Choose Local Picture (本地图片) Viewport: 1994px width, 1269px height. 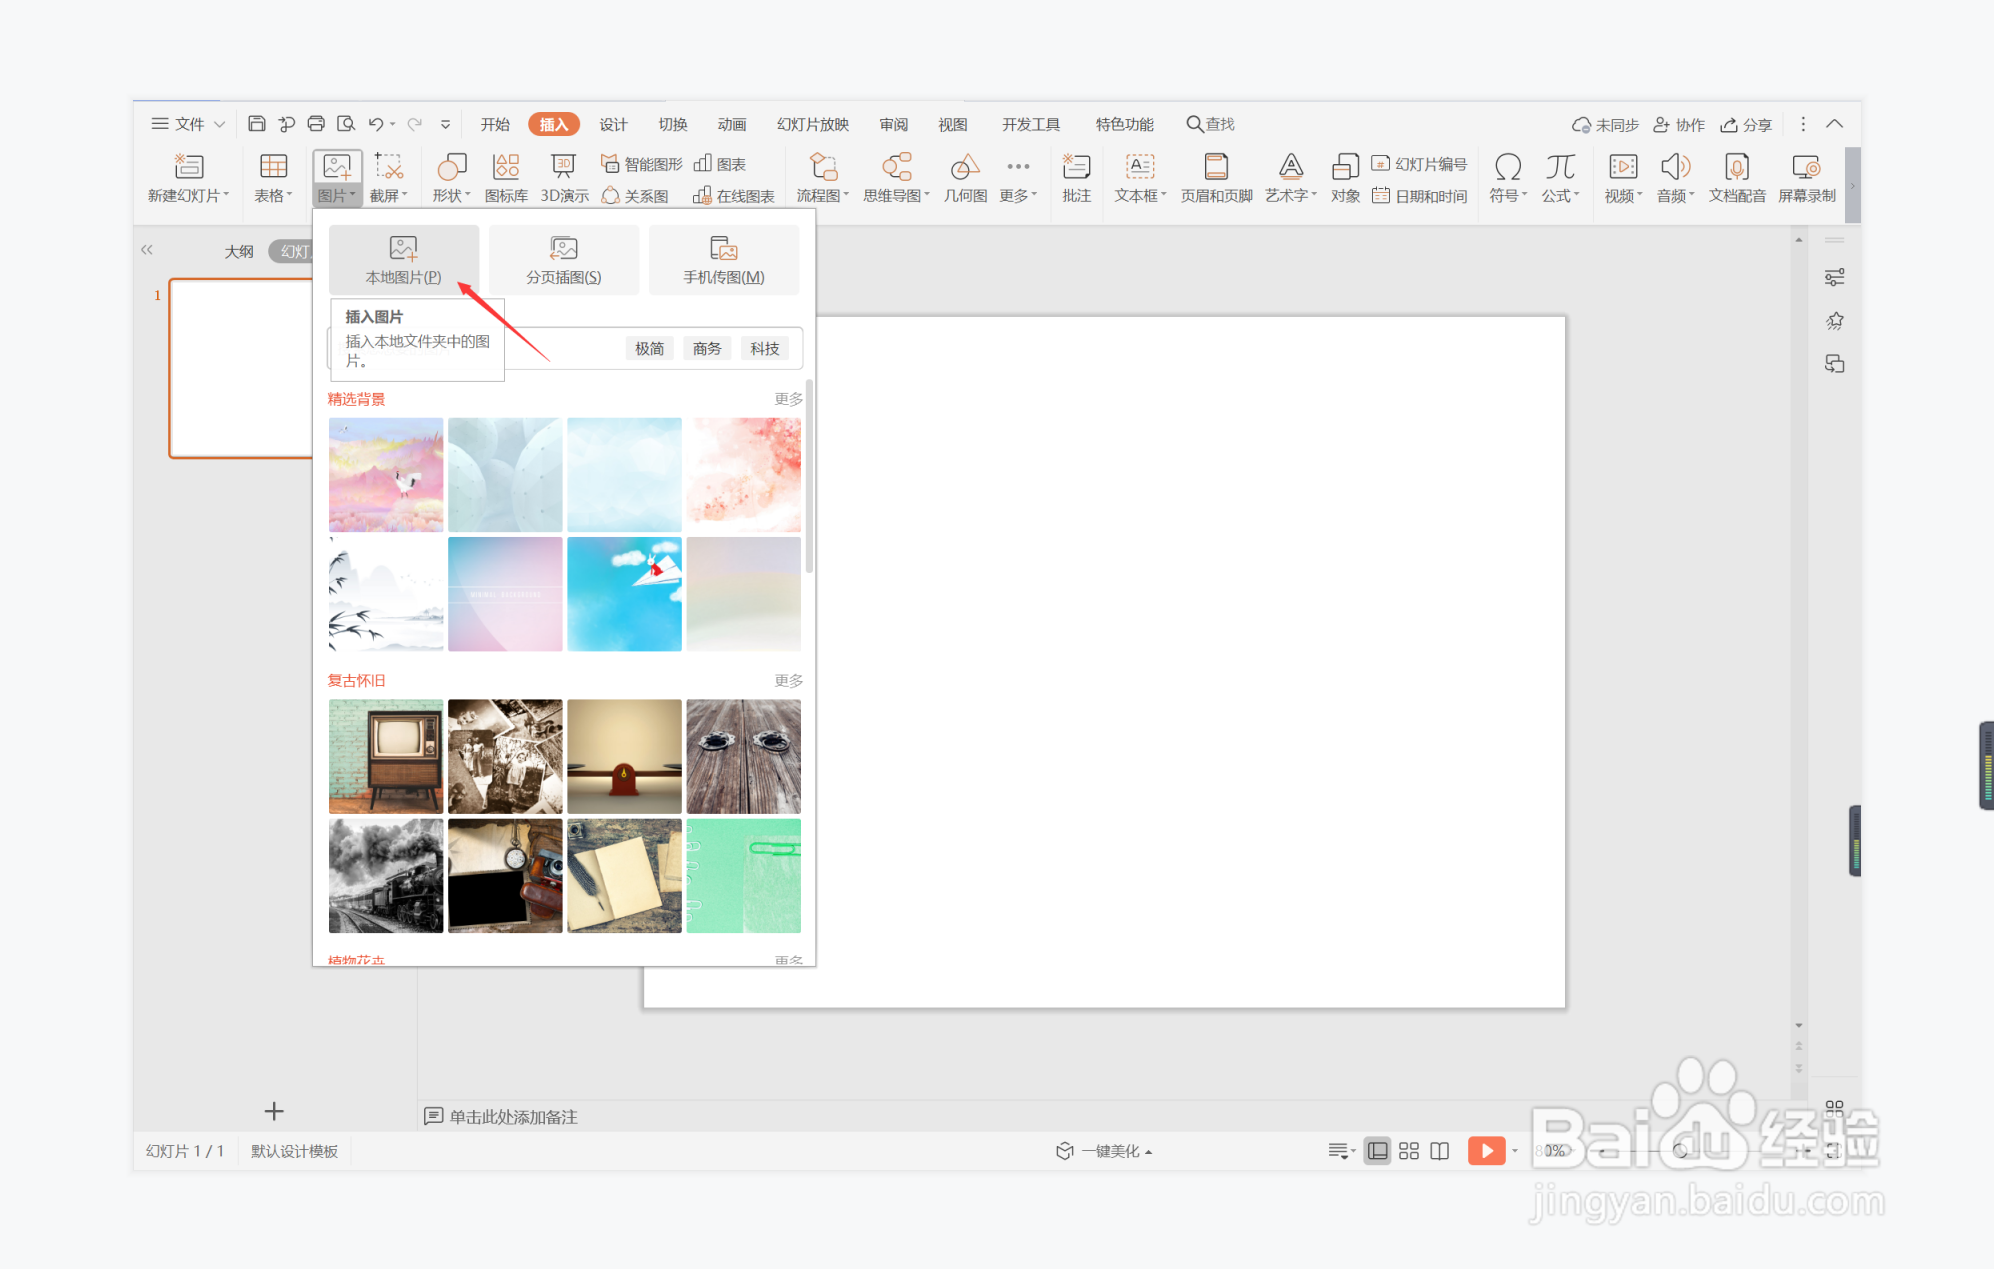(404, 260)
